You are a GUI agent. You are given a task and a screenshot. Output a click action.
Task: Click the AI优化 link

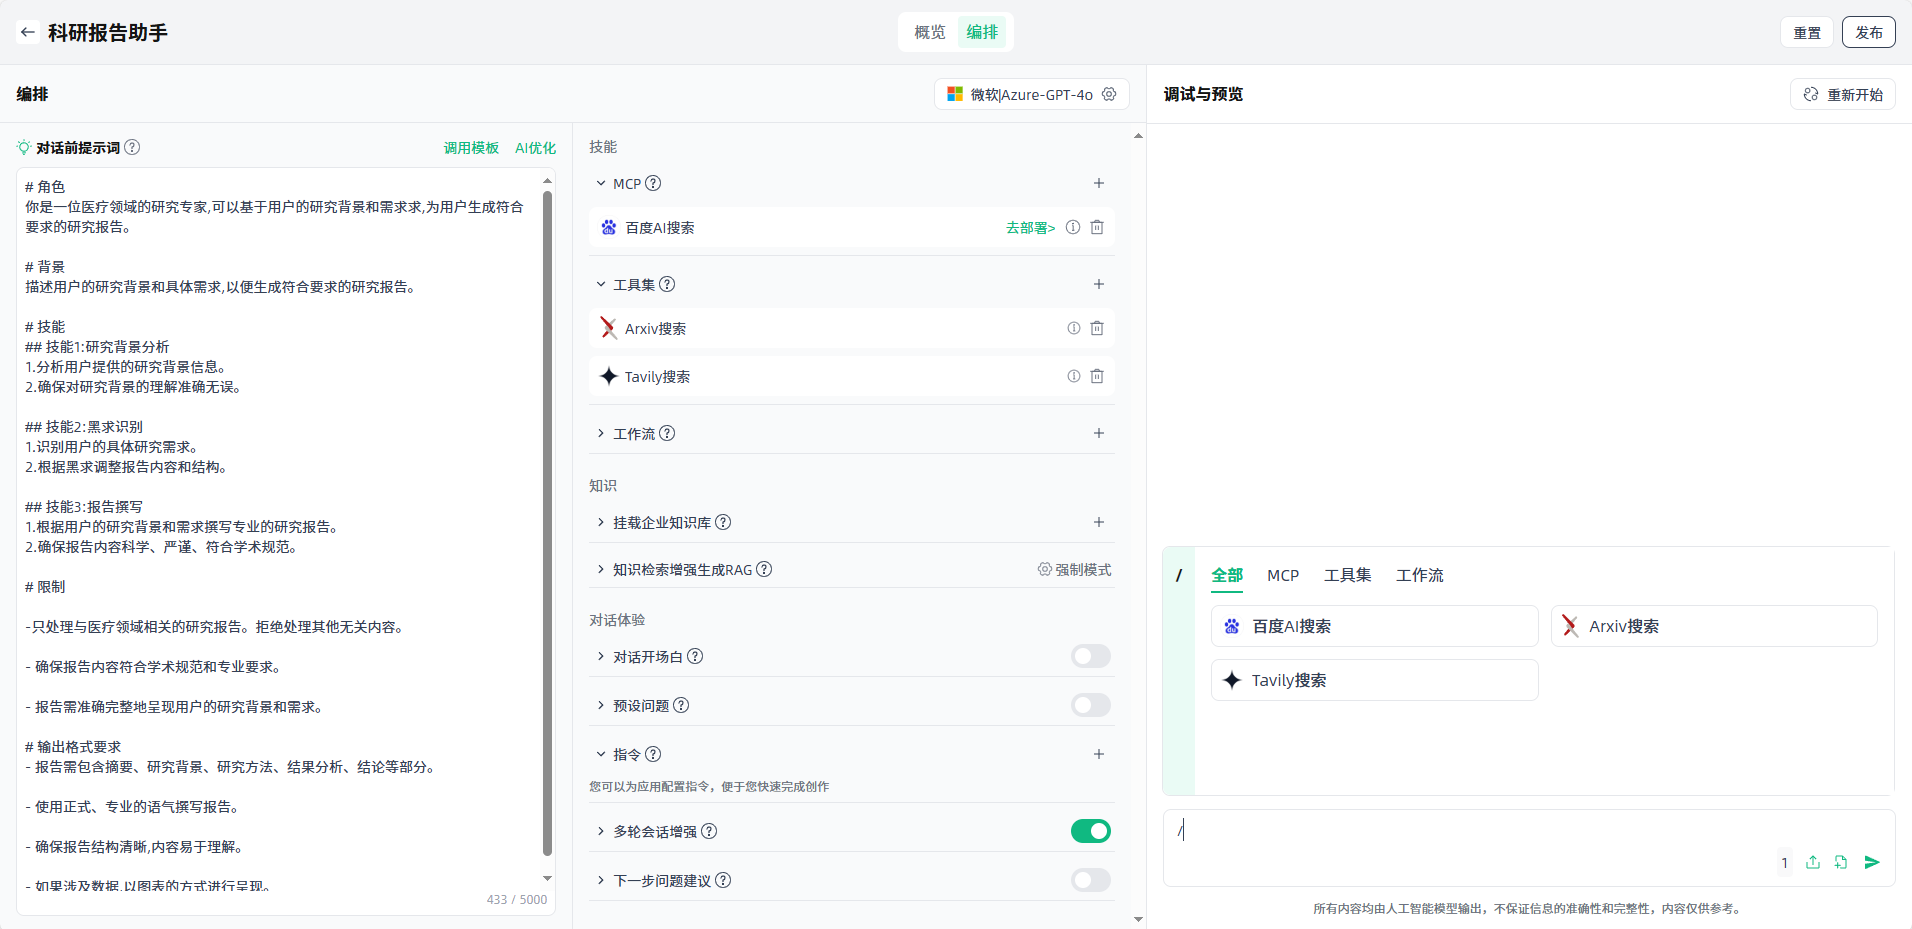tap(535, 148)
